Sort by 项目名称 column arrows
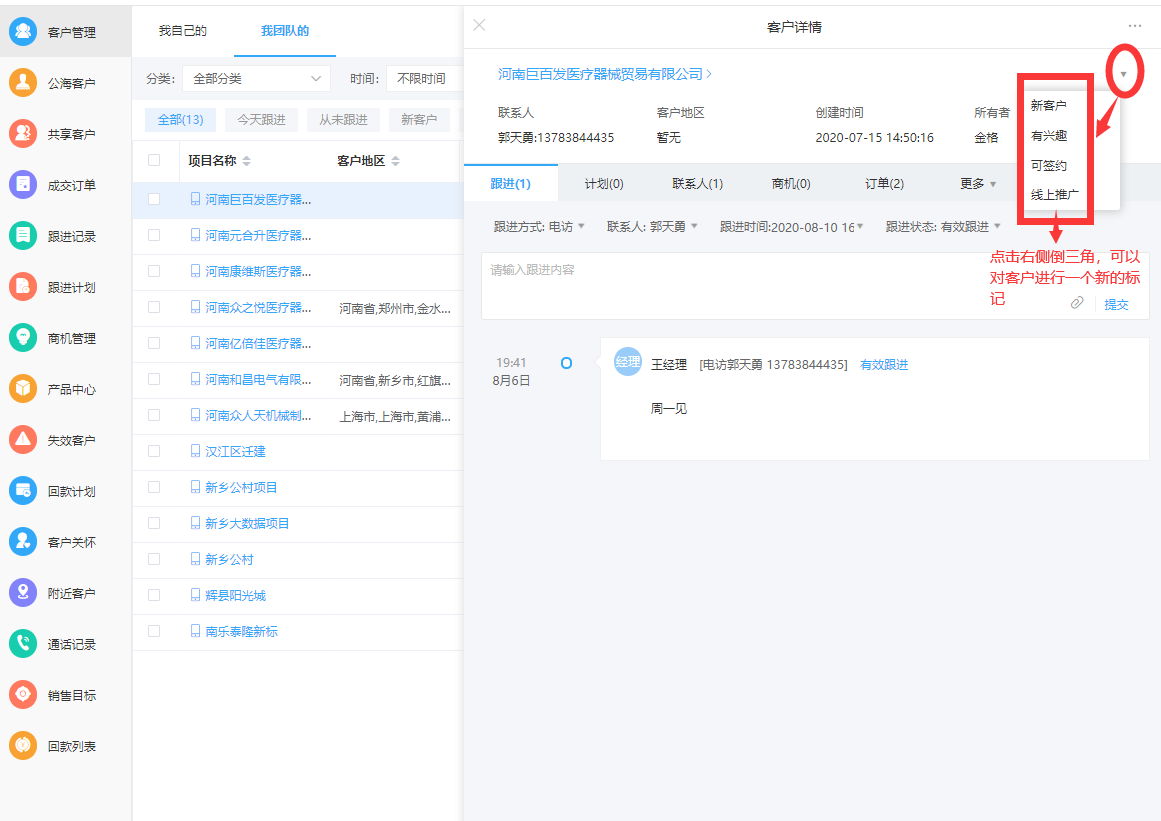 [247, 161]
